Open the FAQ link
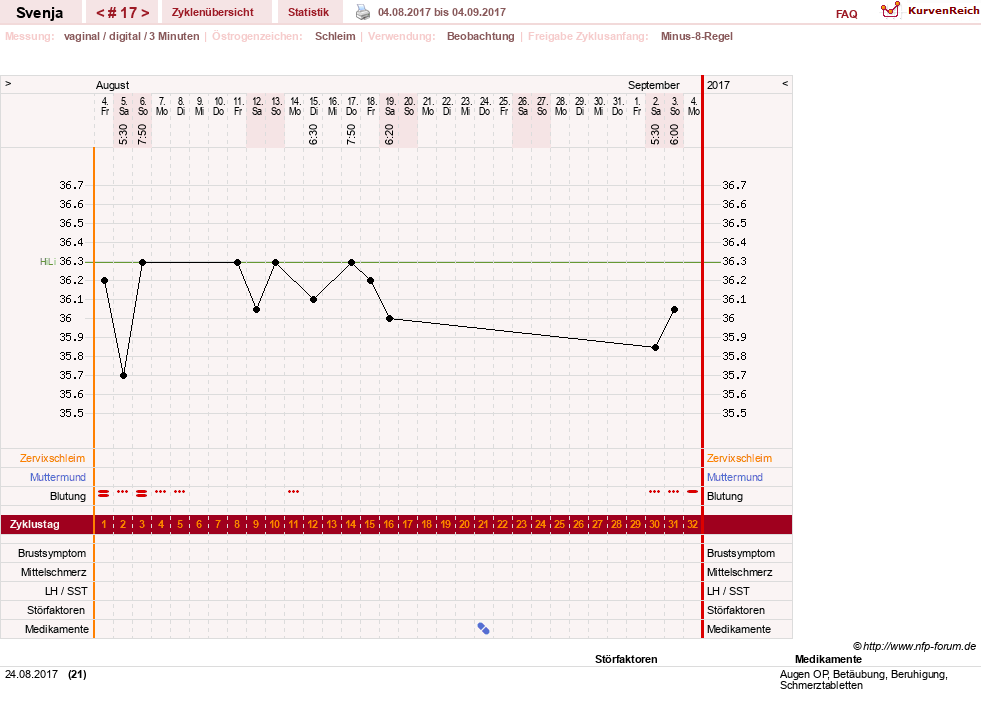This screenshot has width=981, height=712. pos(846,14)
